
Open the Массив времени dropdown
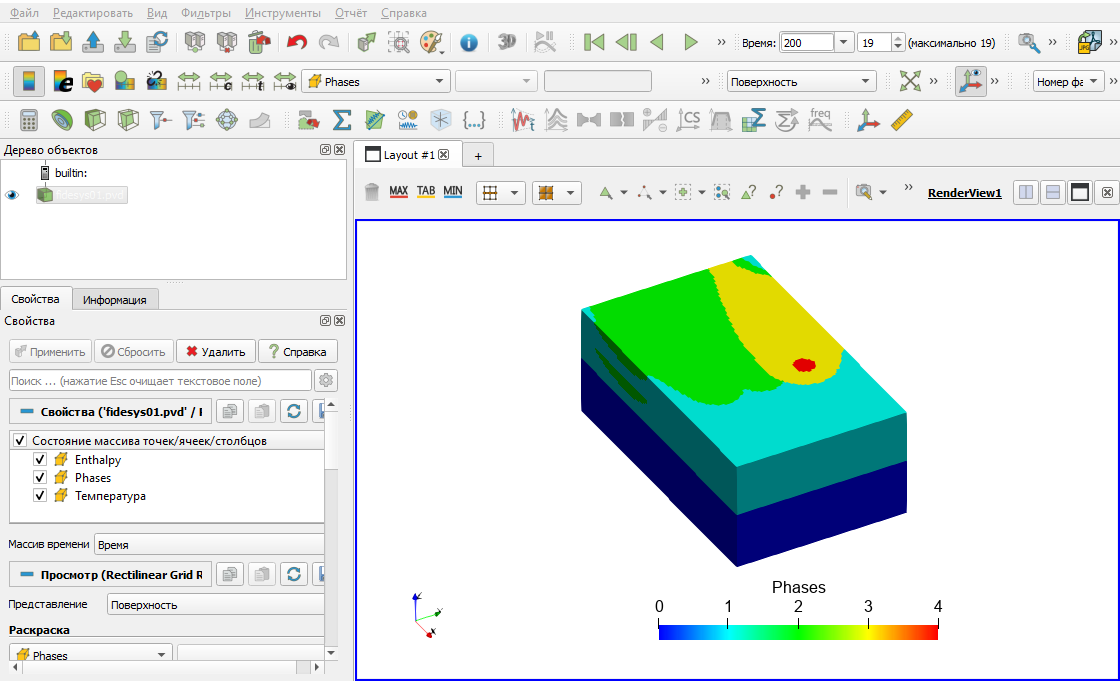coord(209,545)
